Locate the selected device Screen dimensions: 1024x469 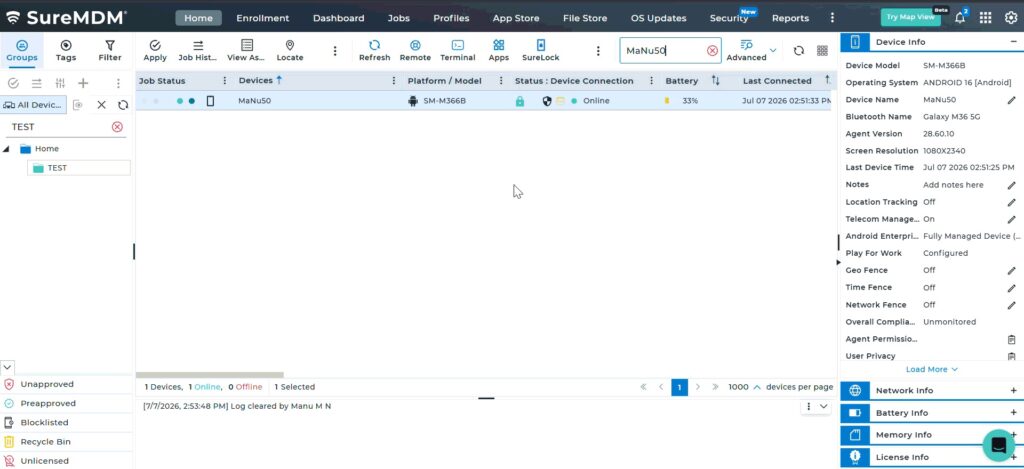coord(290,50)
